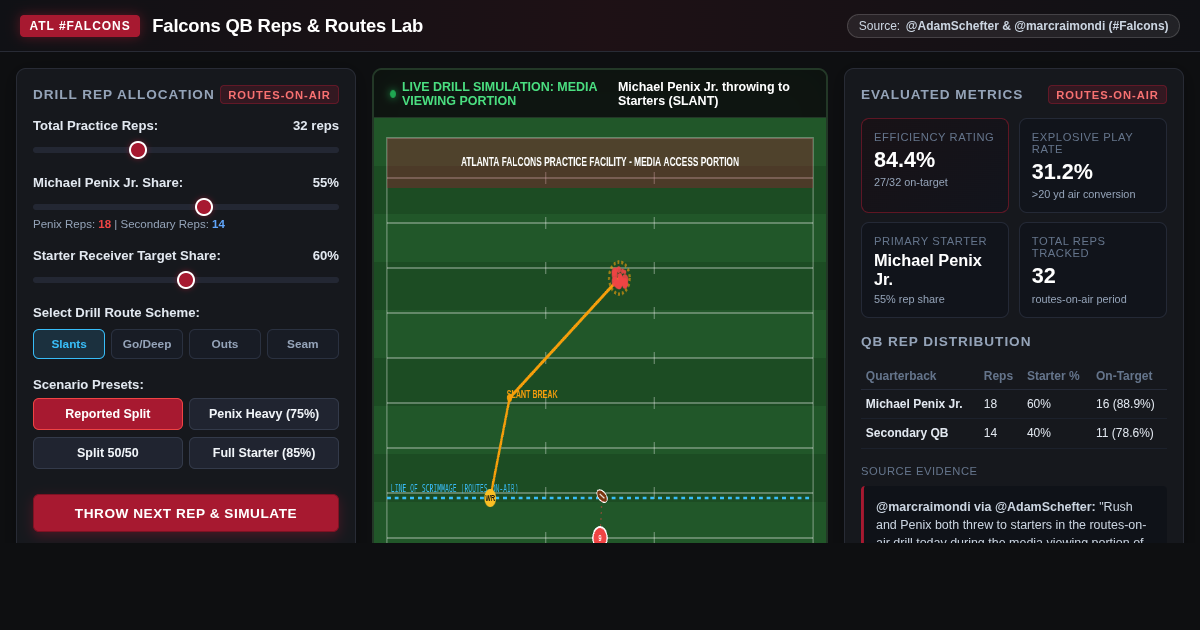Select the Secondary QB table row
The image size is (1200, 630).
(1014, 433)
